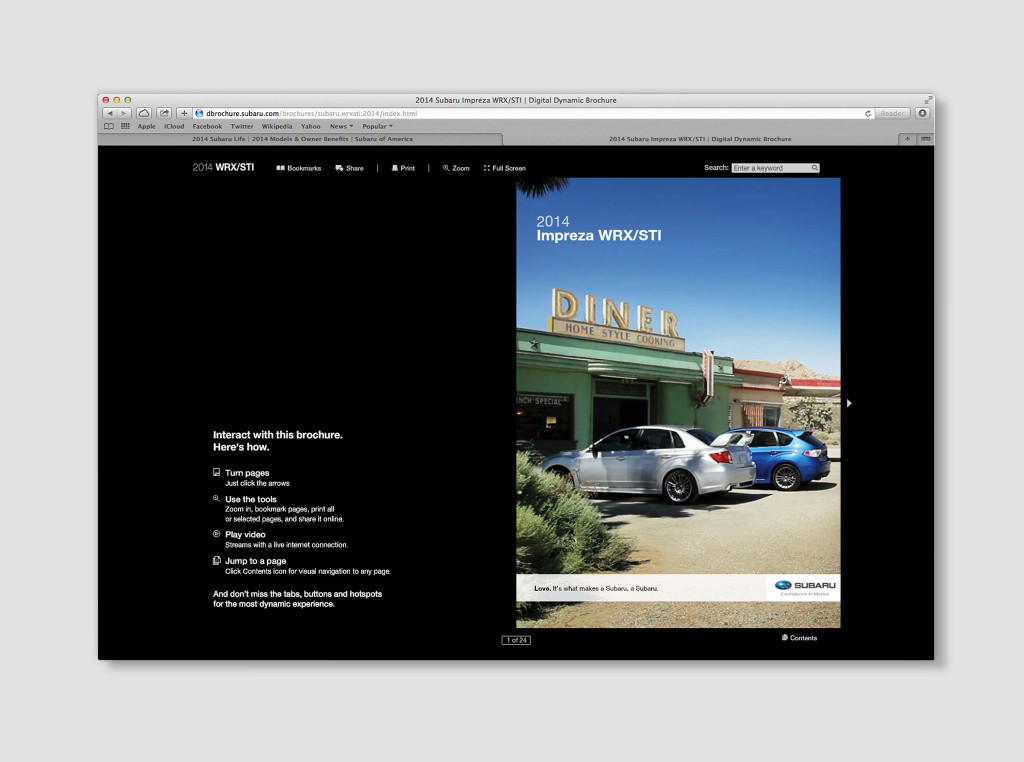
Task: Click the 'Use the tools' instruction heading
Action: point(251,499)
